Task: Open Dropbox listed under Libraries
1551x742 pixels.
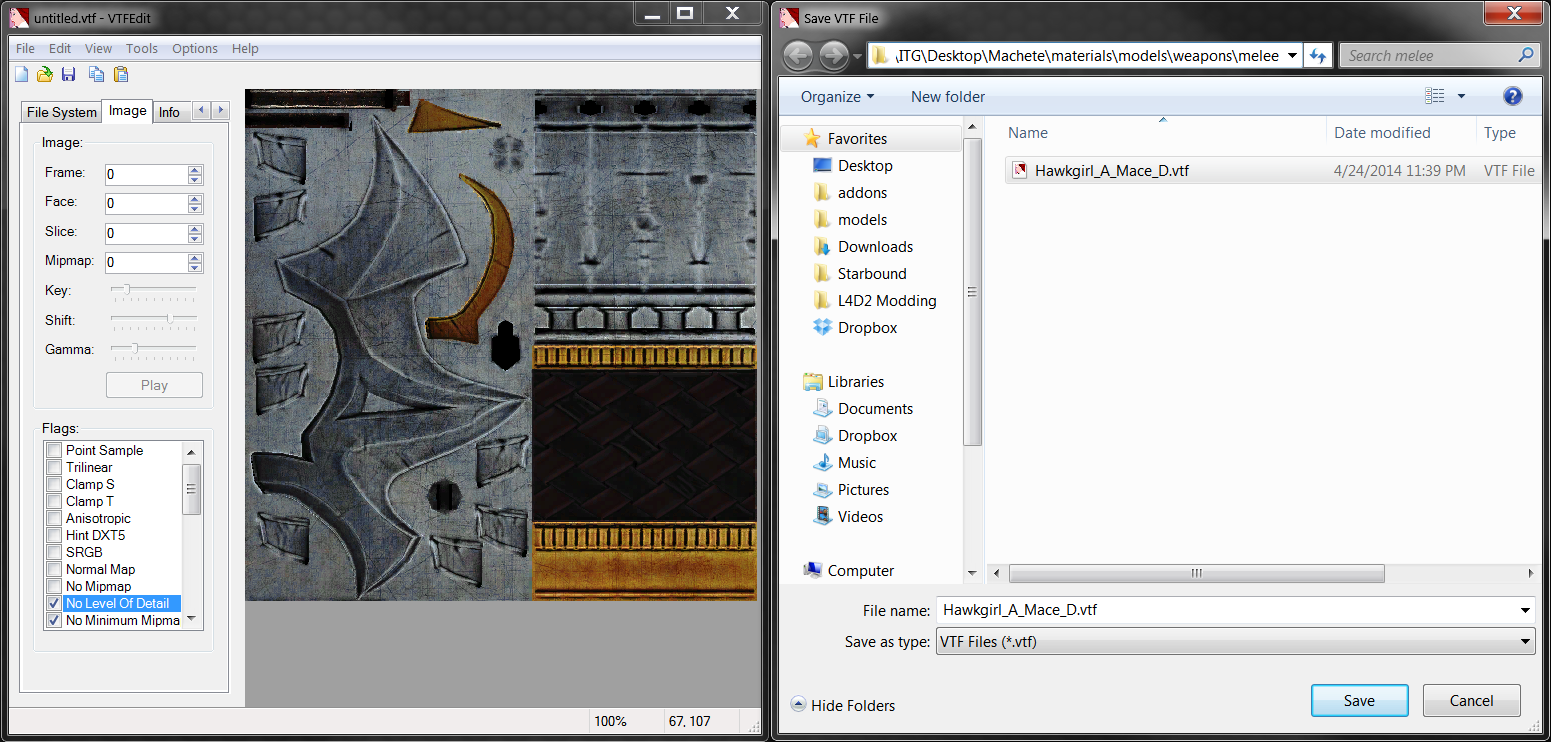Action: click(x=867, y=436)
